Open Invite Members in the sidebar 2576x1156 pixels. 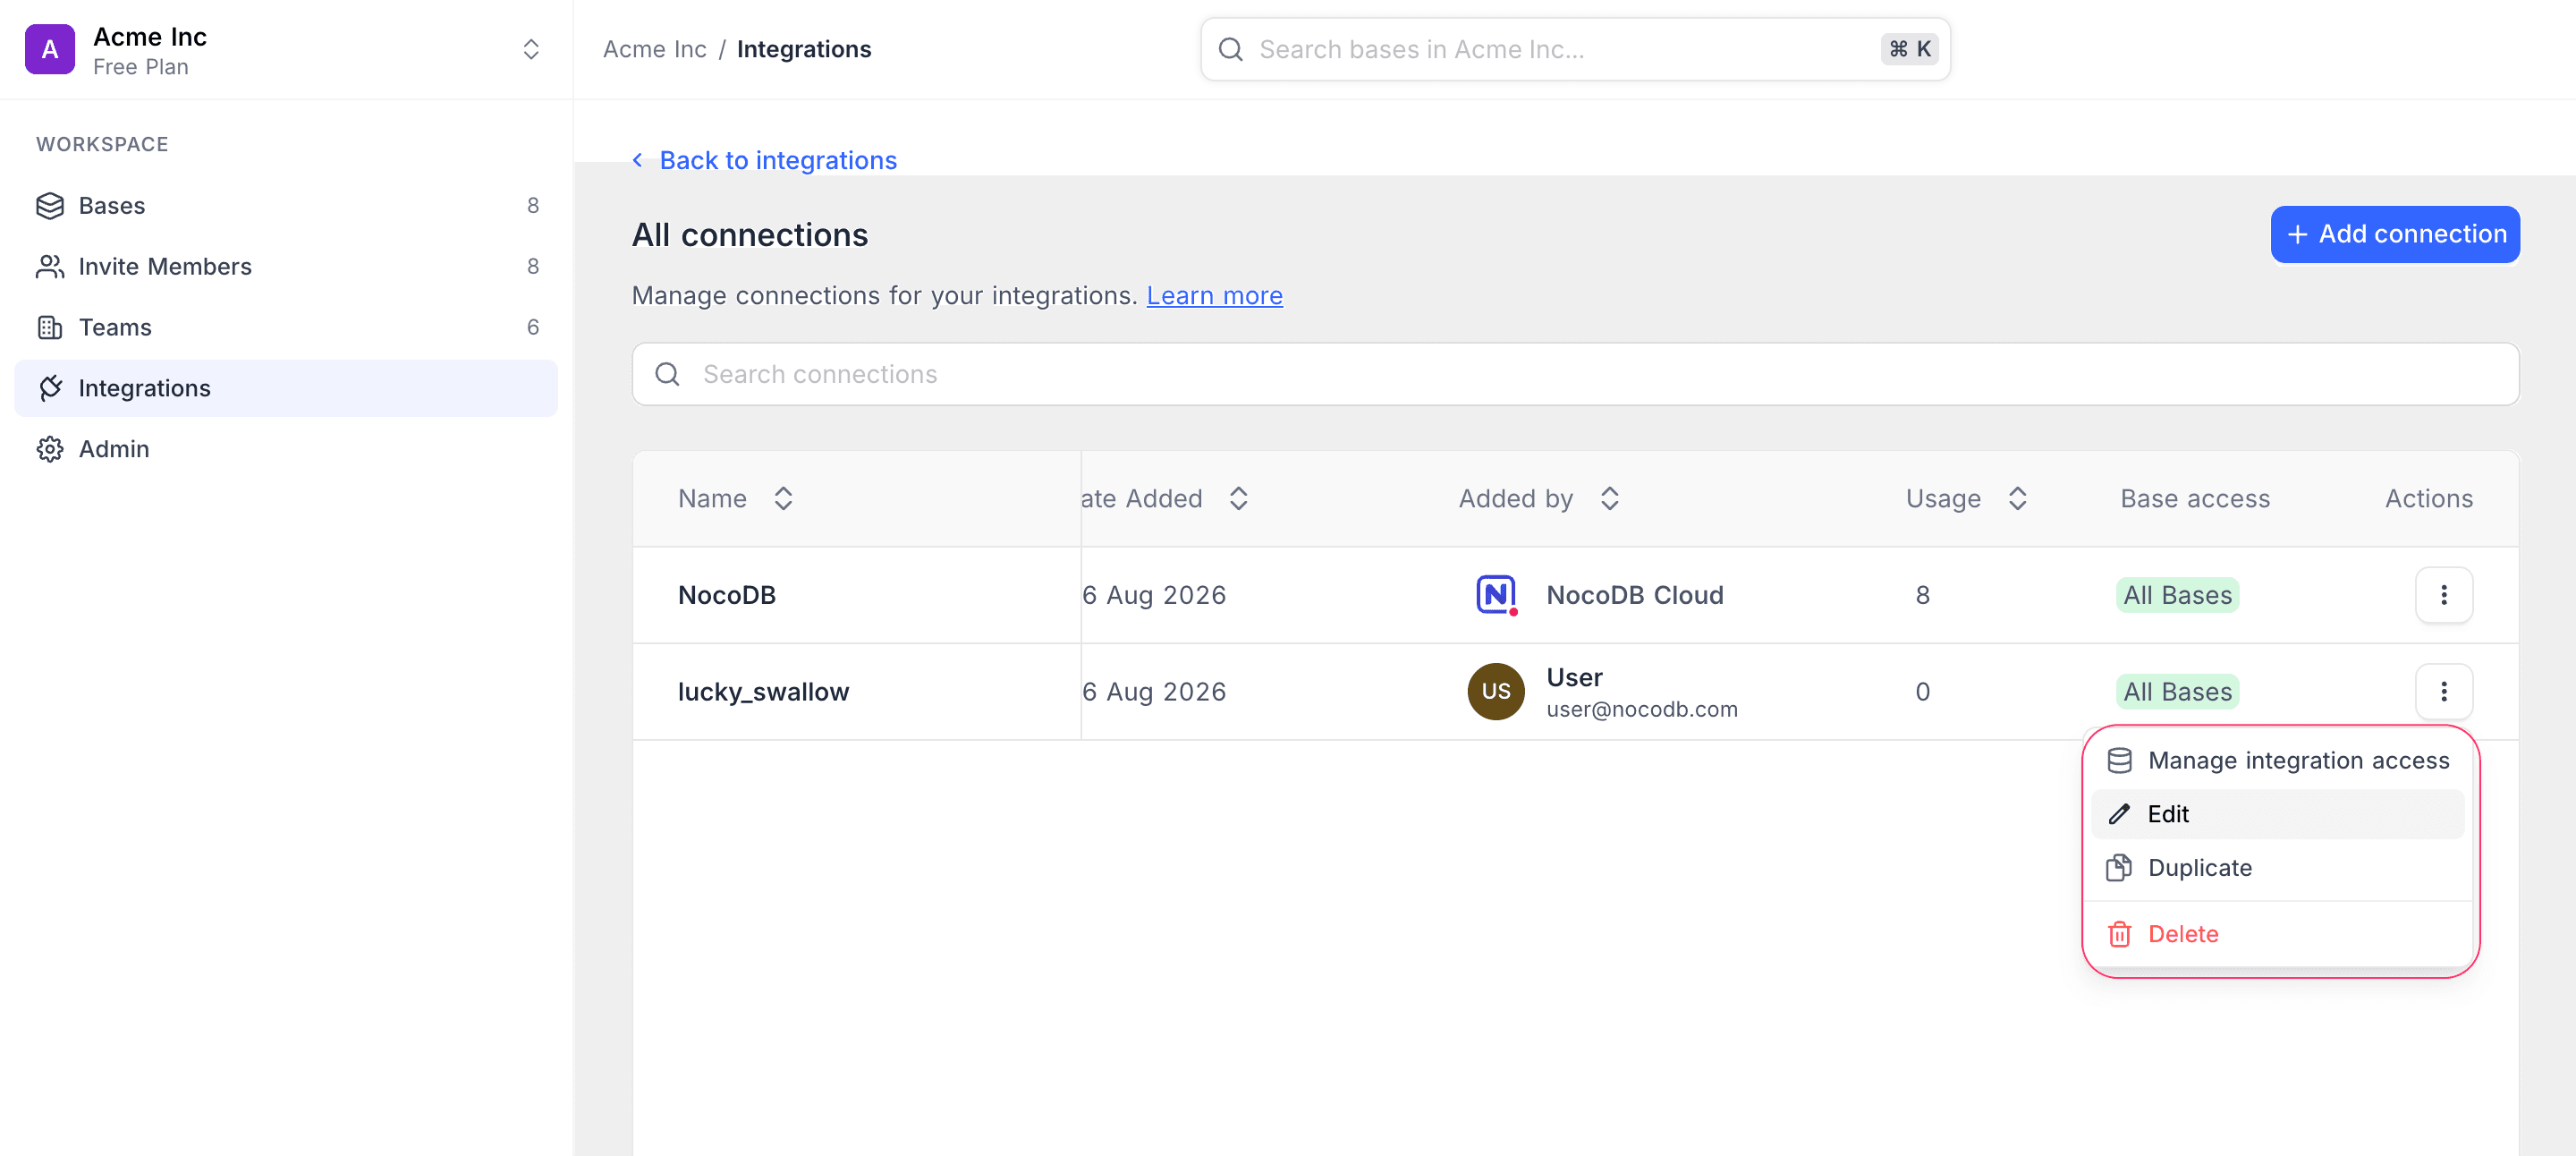point(286,266)
